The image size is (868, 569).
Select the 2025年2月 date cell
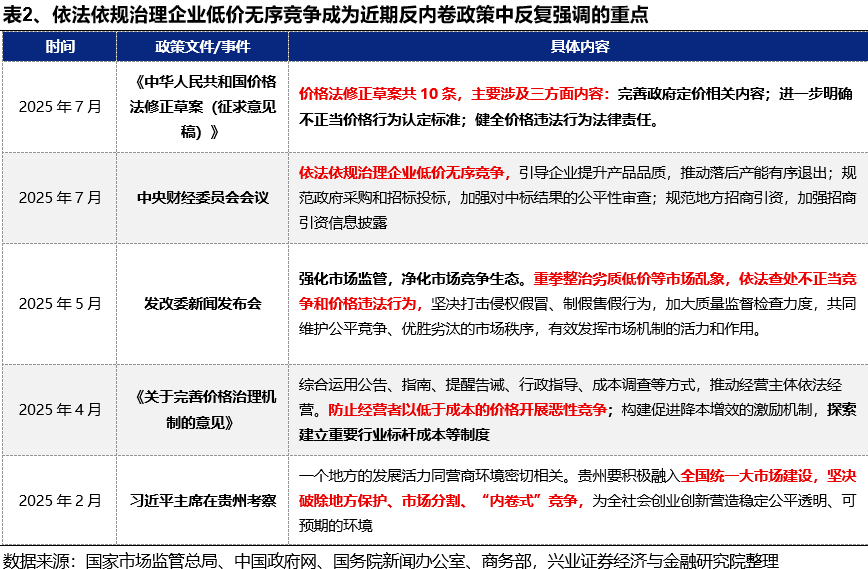60,500
